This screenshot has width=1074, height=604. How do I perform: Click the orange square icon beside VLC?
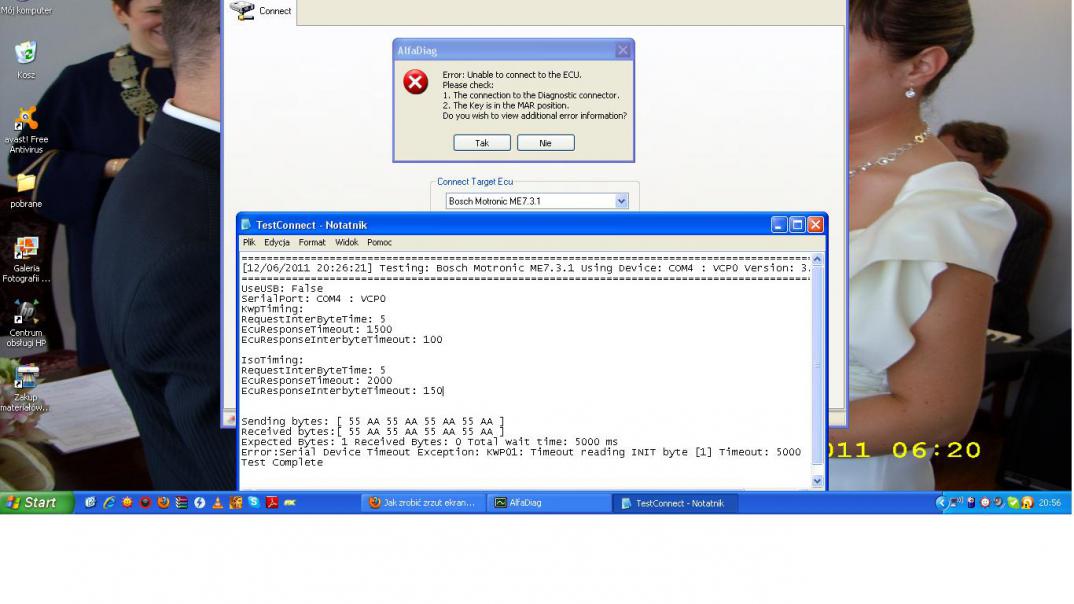tap(236, 503)
